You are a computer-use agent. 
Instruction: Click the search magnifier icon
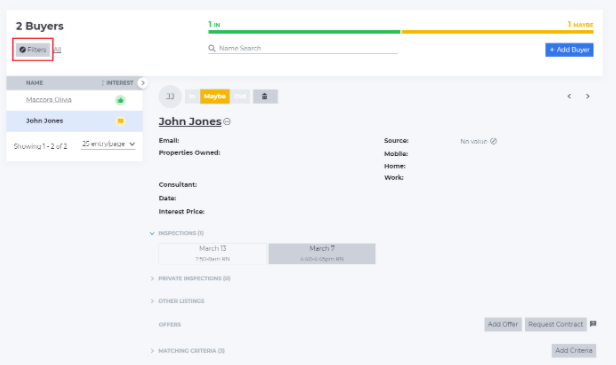click(x=212, y=48)
